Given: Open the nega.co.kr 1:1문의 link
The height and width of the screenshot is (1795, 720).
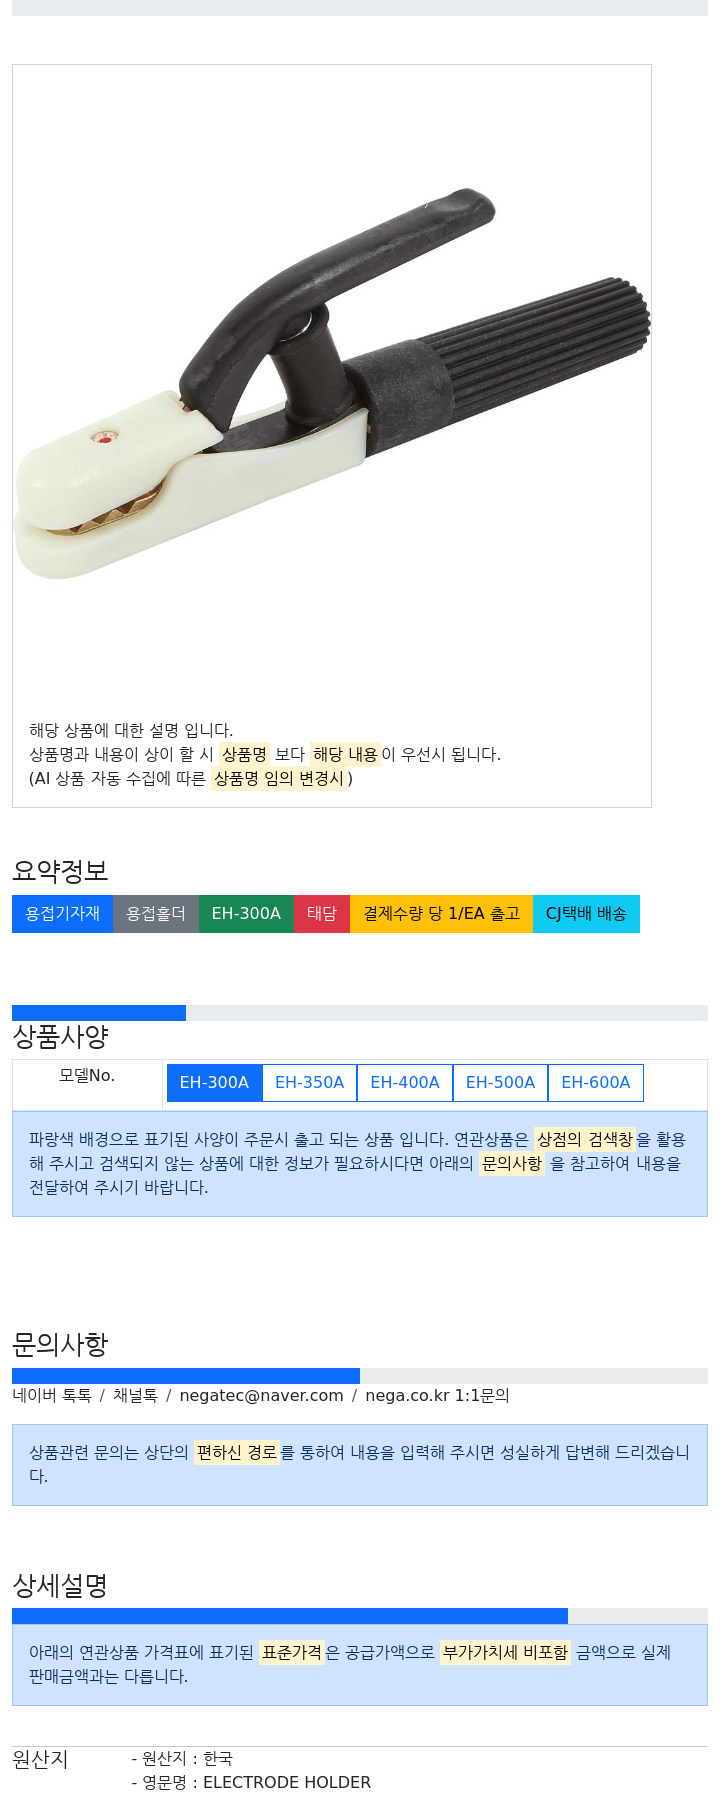Looking at the screenshot, I should click(437, 1396).
